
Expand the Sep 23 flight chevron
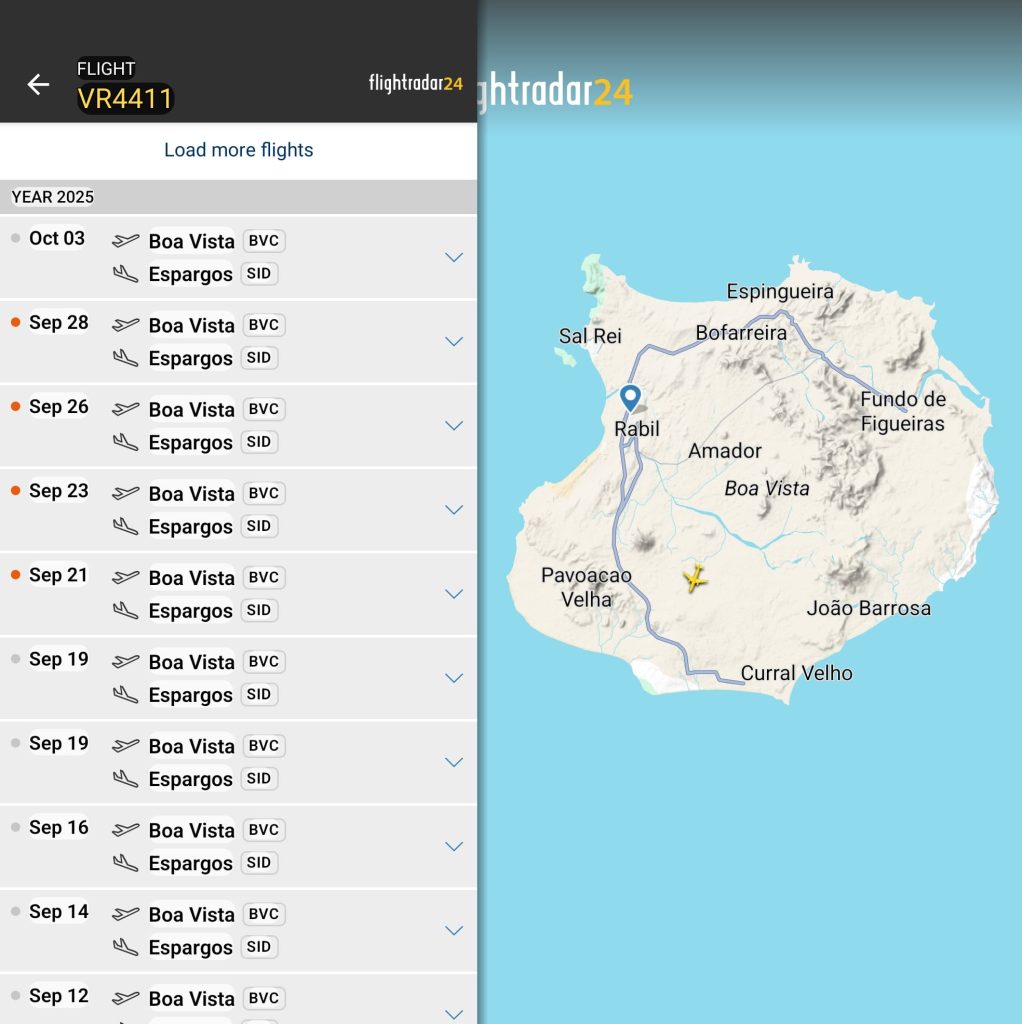pyautogui.click(x=454, y=509)
